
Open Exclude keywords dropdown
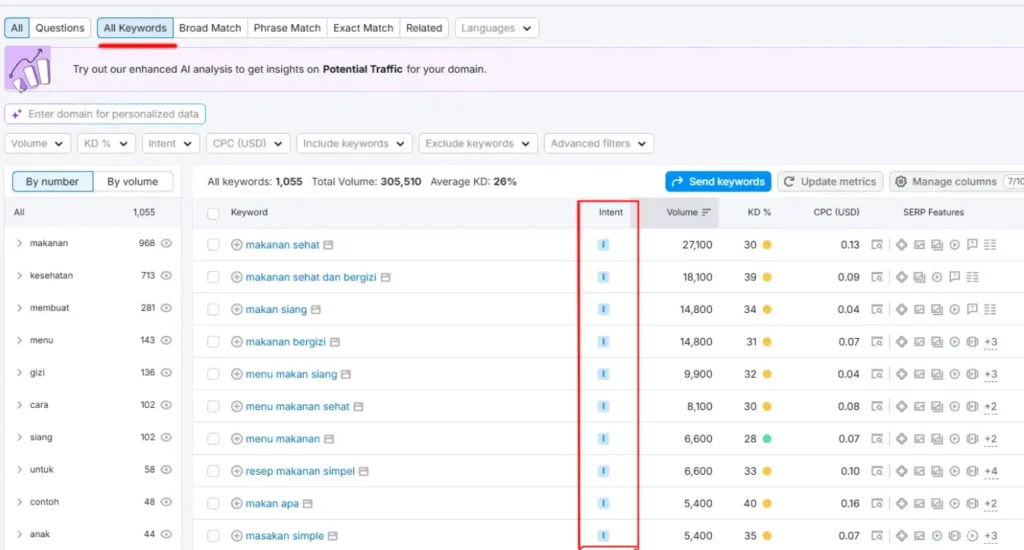478,144
